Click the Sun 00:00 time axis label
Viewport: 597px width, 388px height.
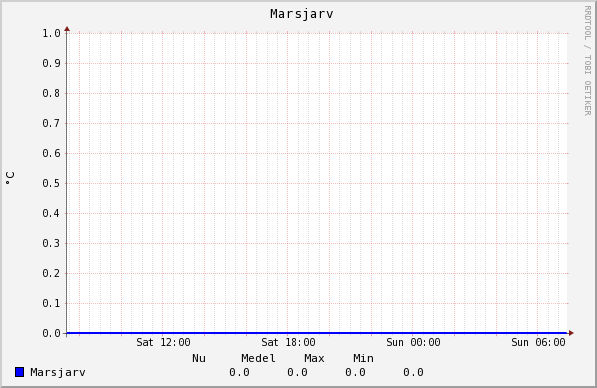[413, 342]
